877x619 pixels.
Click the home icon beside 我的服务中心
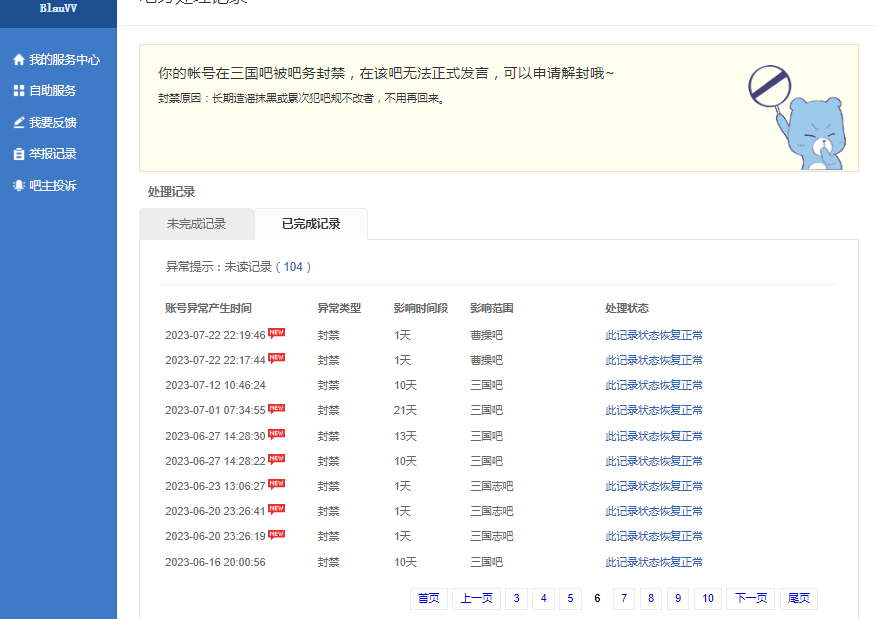click(x=18, y=60)
